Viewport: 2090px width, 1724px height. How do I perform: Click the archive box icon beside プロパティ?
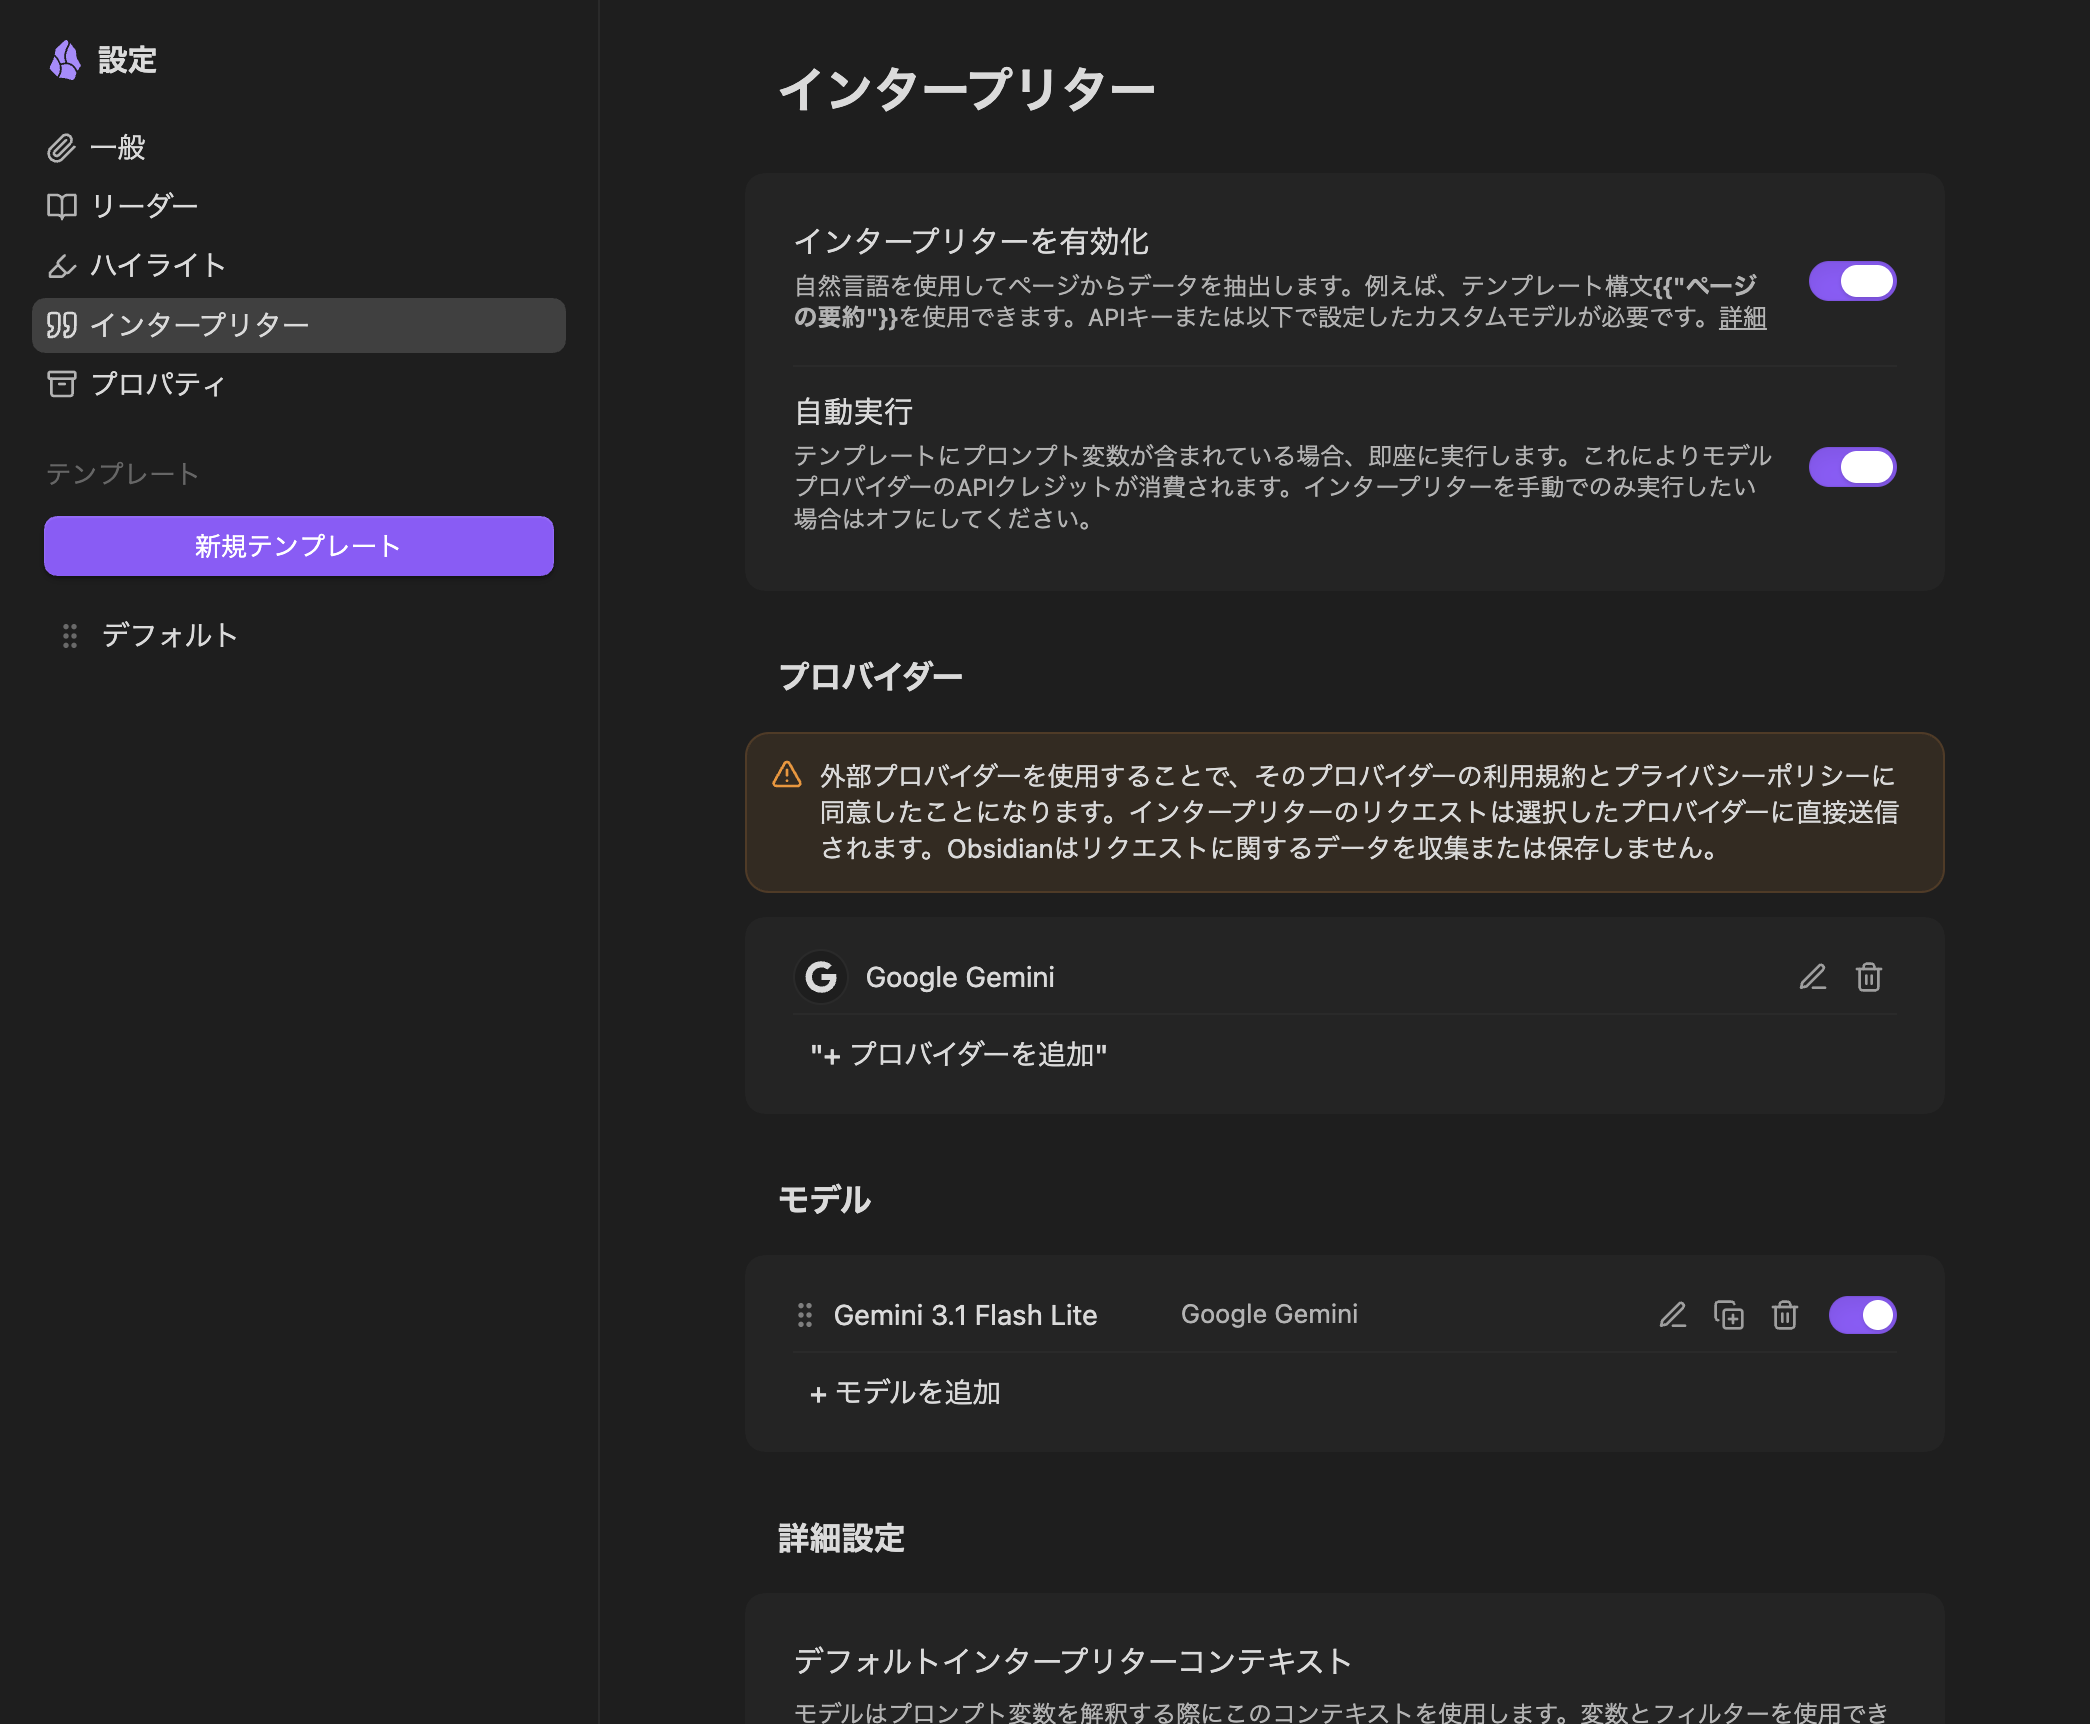(x=62, y=384)
